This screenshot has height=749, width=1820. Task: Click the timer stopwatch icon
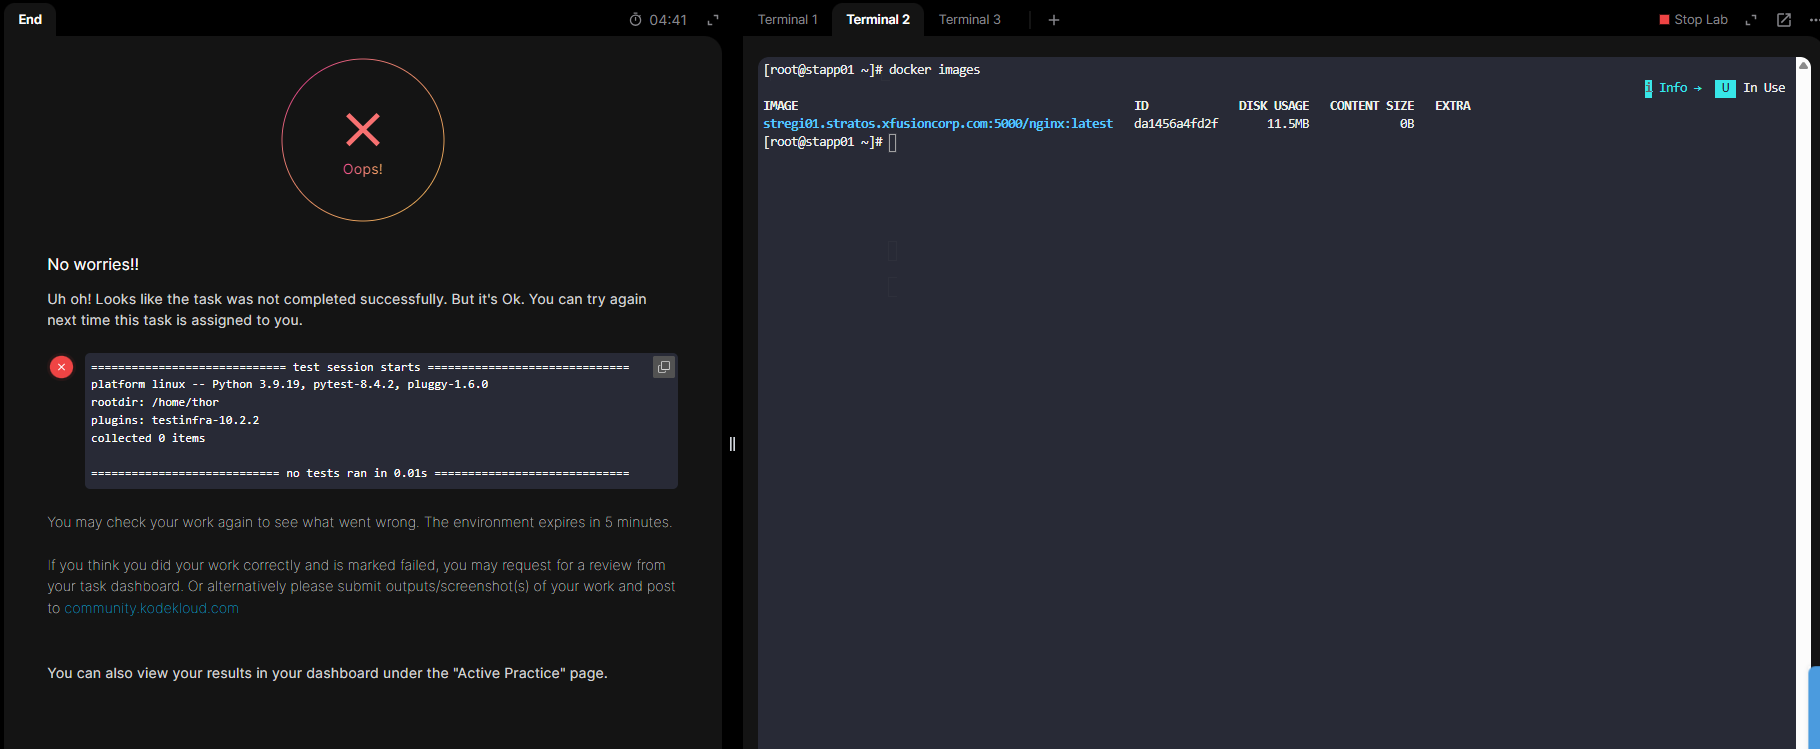pos(635,20)
